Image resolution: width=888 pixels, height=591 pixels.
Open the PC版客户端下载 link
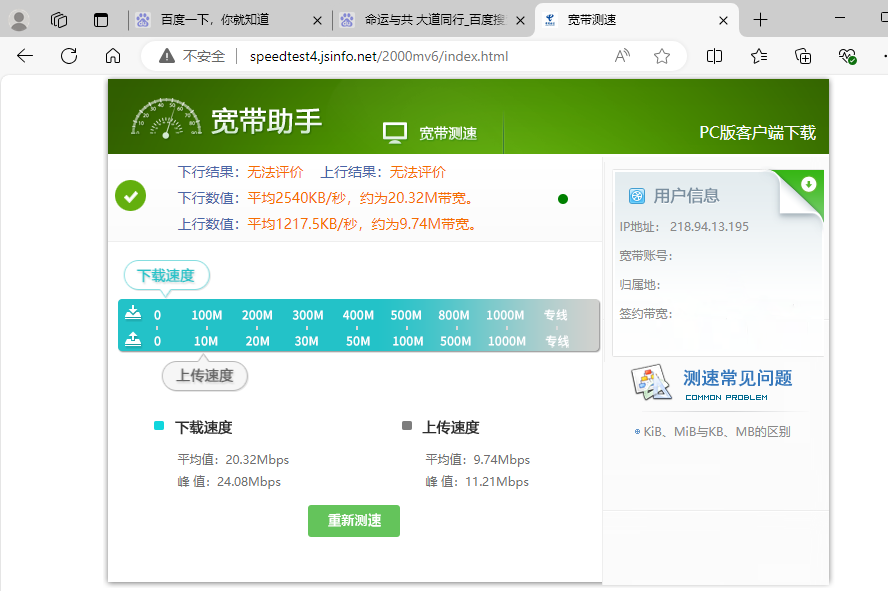(756, 133)
